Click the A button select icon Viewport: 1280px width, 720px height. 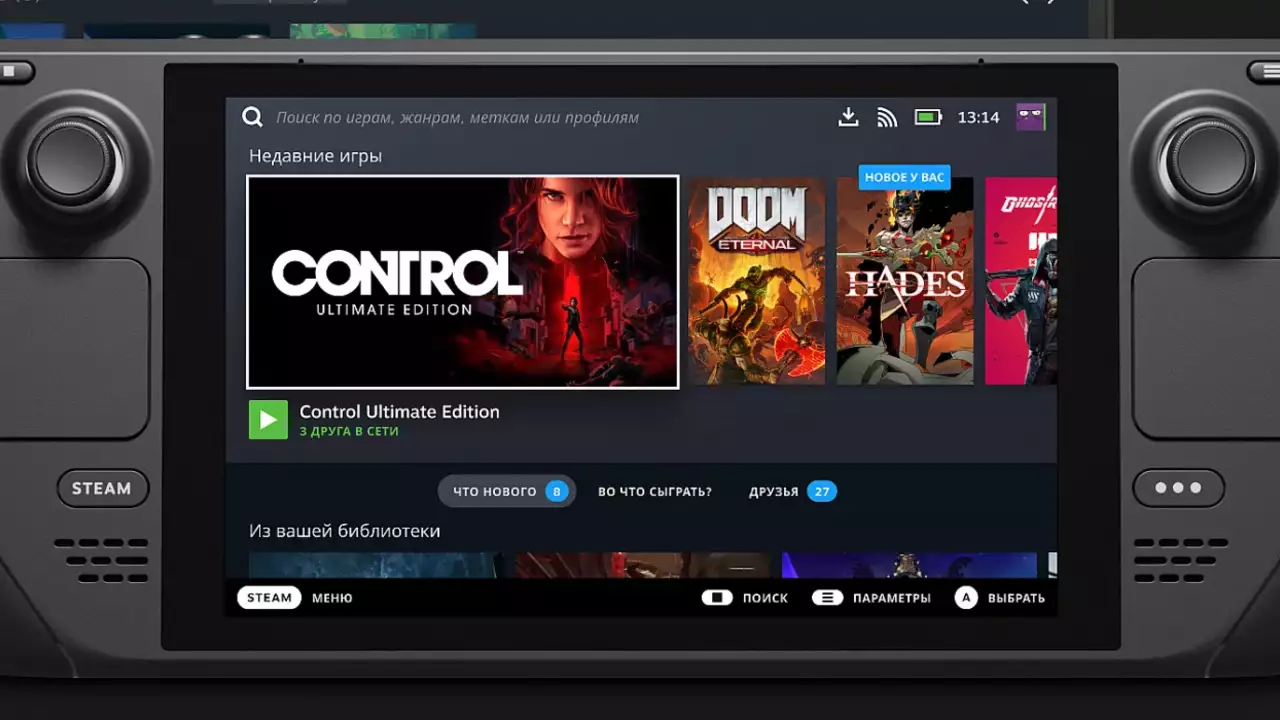tap(965, 598)
